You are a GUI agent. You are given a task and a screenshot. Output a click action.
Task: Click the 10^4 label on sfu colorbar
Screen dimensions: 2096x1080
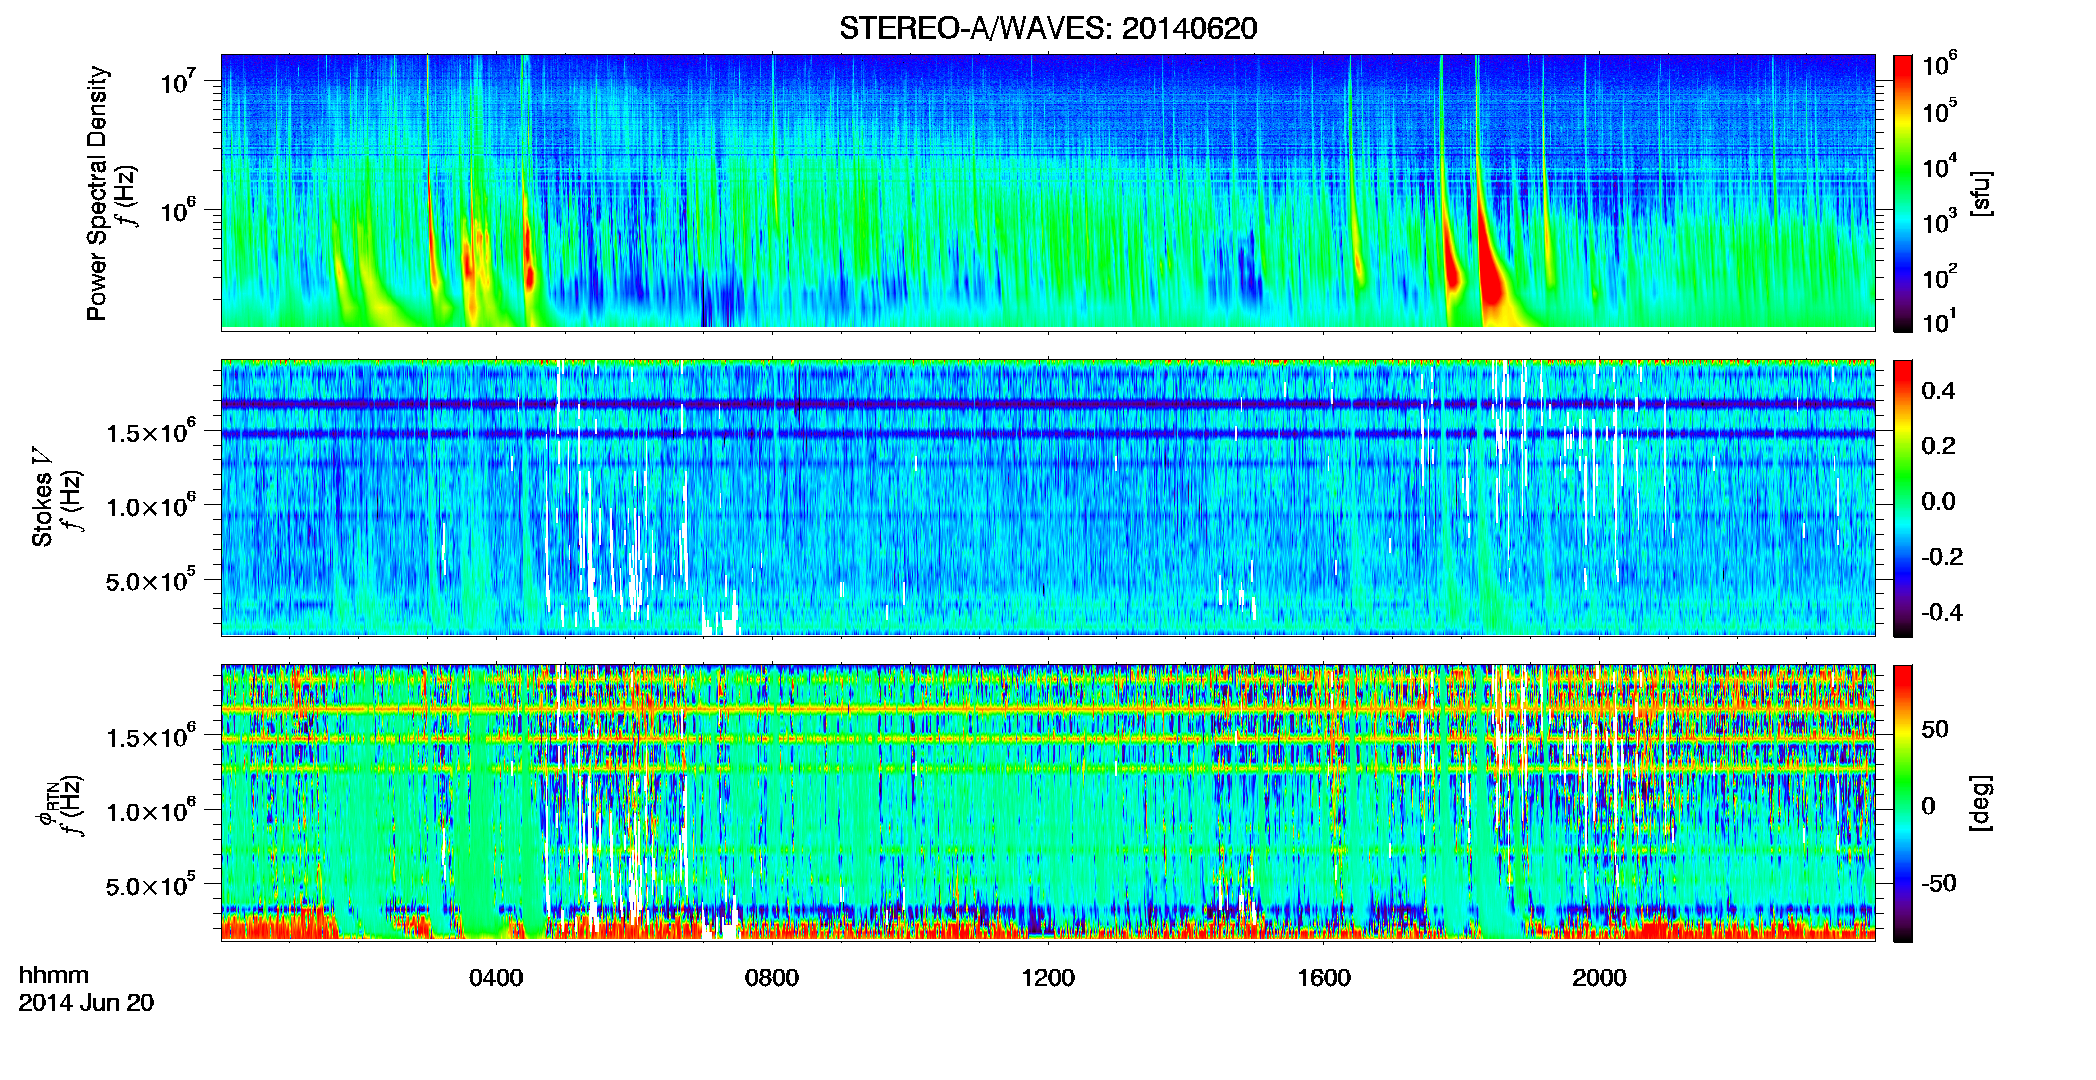tap(1940, 166)
